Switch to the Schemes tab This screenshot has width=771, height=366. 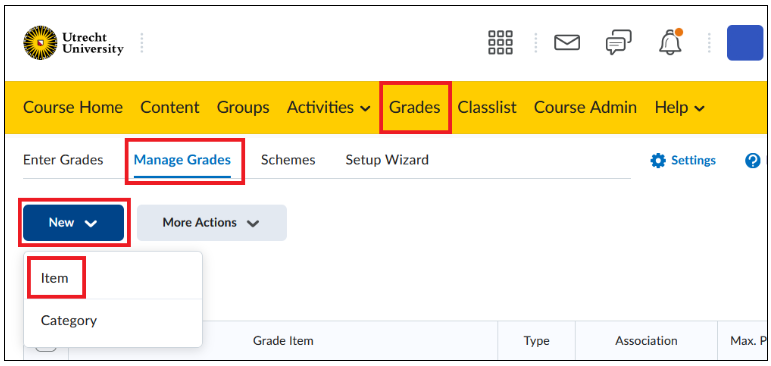point(288,160)
